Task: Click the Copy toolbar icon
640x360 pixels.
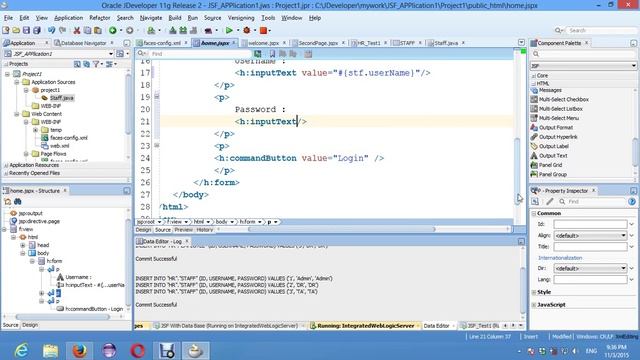Action: (87, 30)
